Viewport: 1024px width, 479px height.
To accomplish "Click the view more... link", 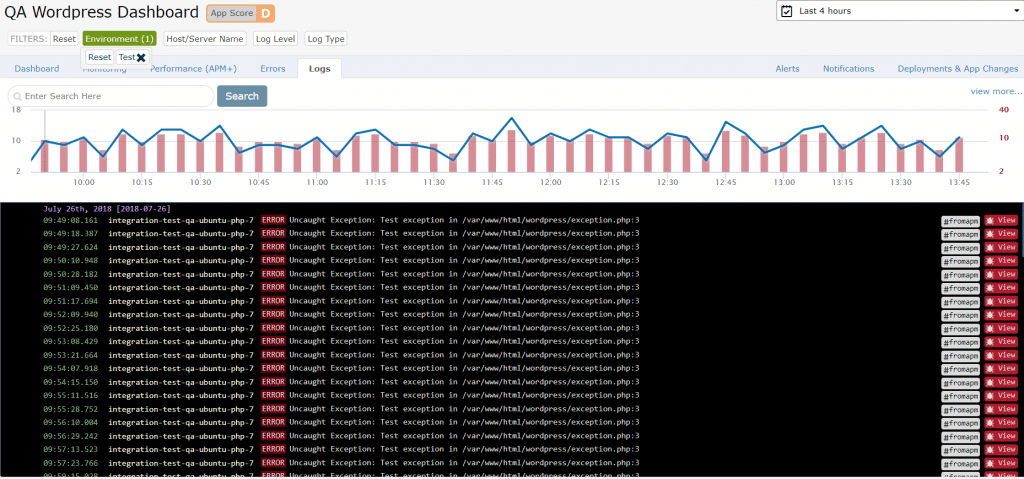I will coord(996,91).
